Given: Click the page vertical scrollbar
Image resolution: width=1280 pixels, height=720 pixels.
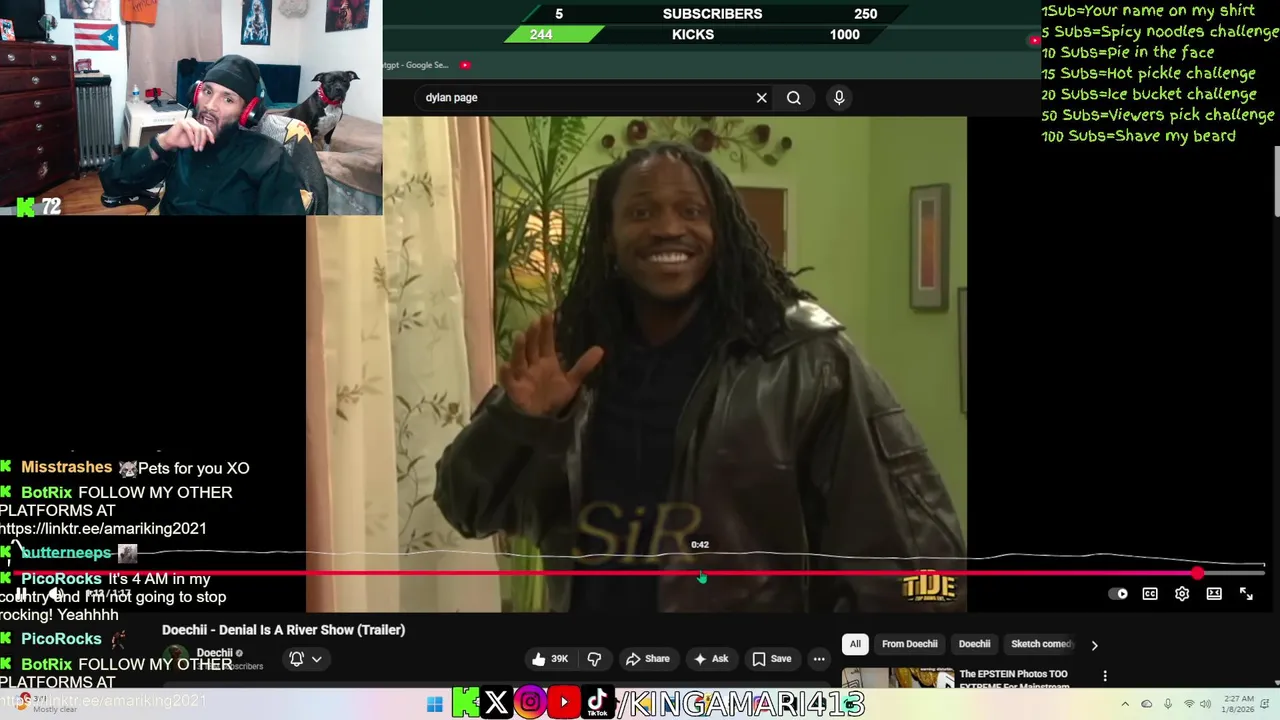Looking at the screenshot, I should tap(1276, 180).
